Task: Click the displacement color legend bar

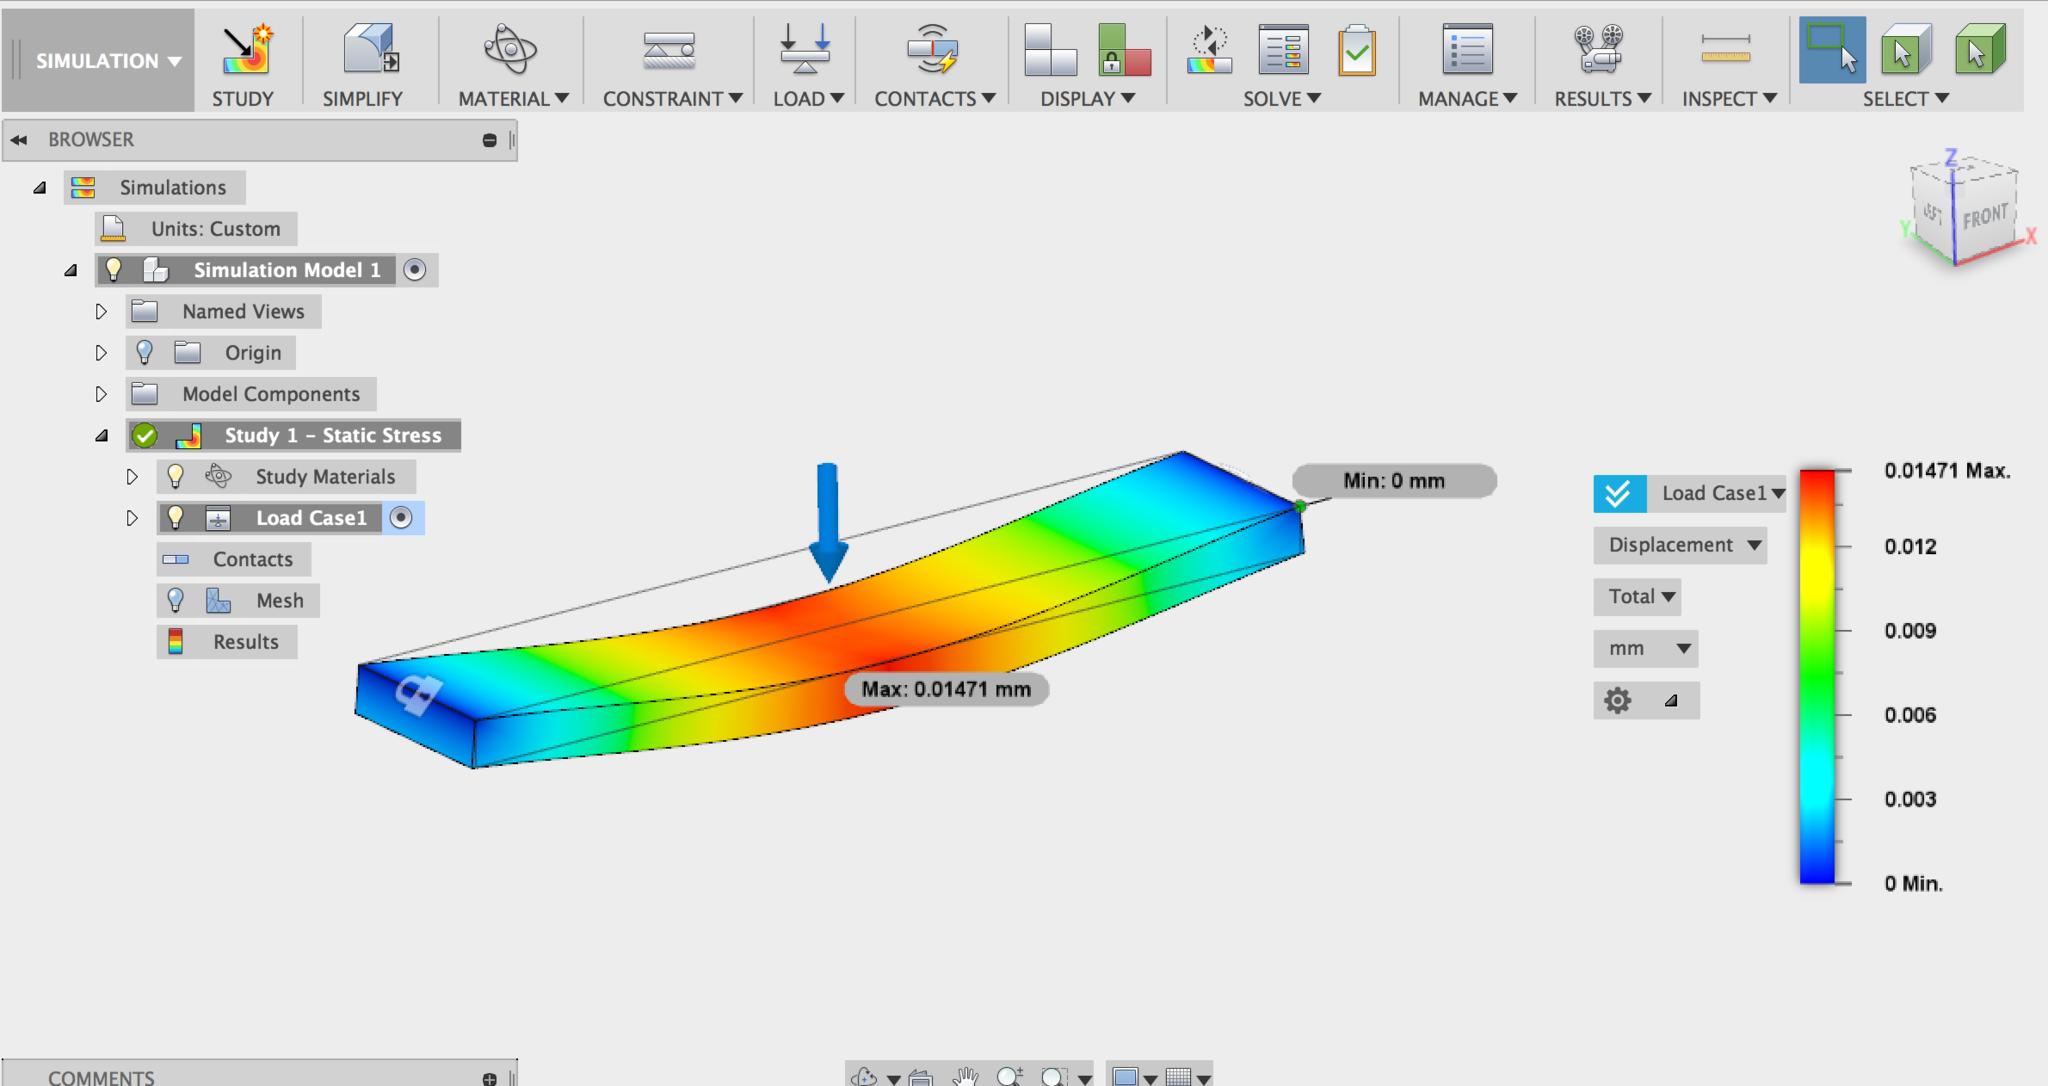Action: click(1817, 677)
